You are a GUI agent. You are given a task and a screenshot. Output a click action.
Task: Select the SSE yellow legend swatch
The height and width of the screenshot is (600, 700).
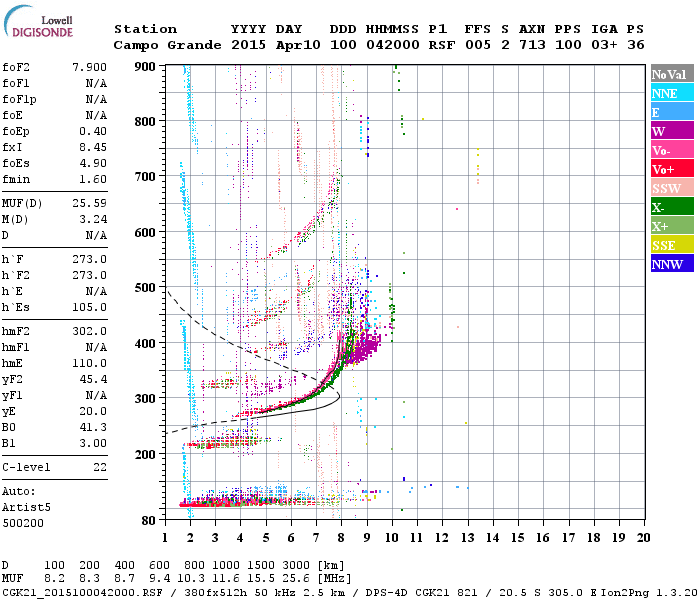point(672,245)
